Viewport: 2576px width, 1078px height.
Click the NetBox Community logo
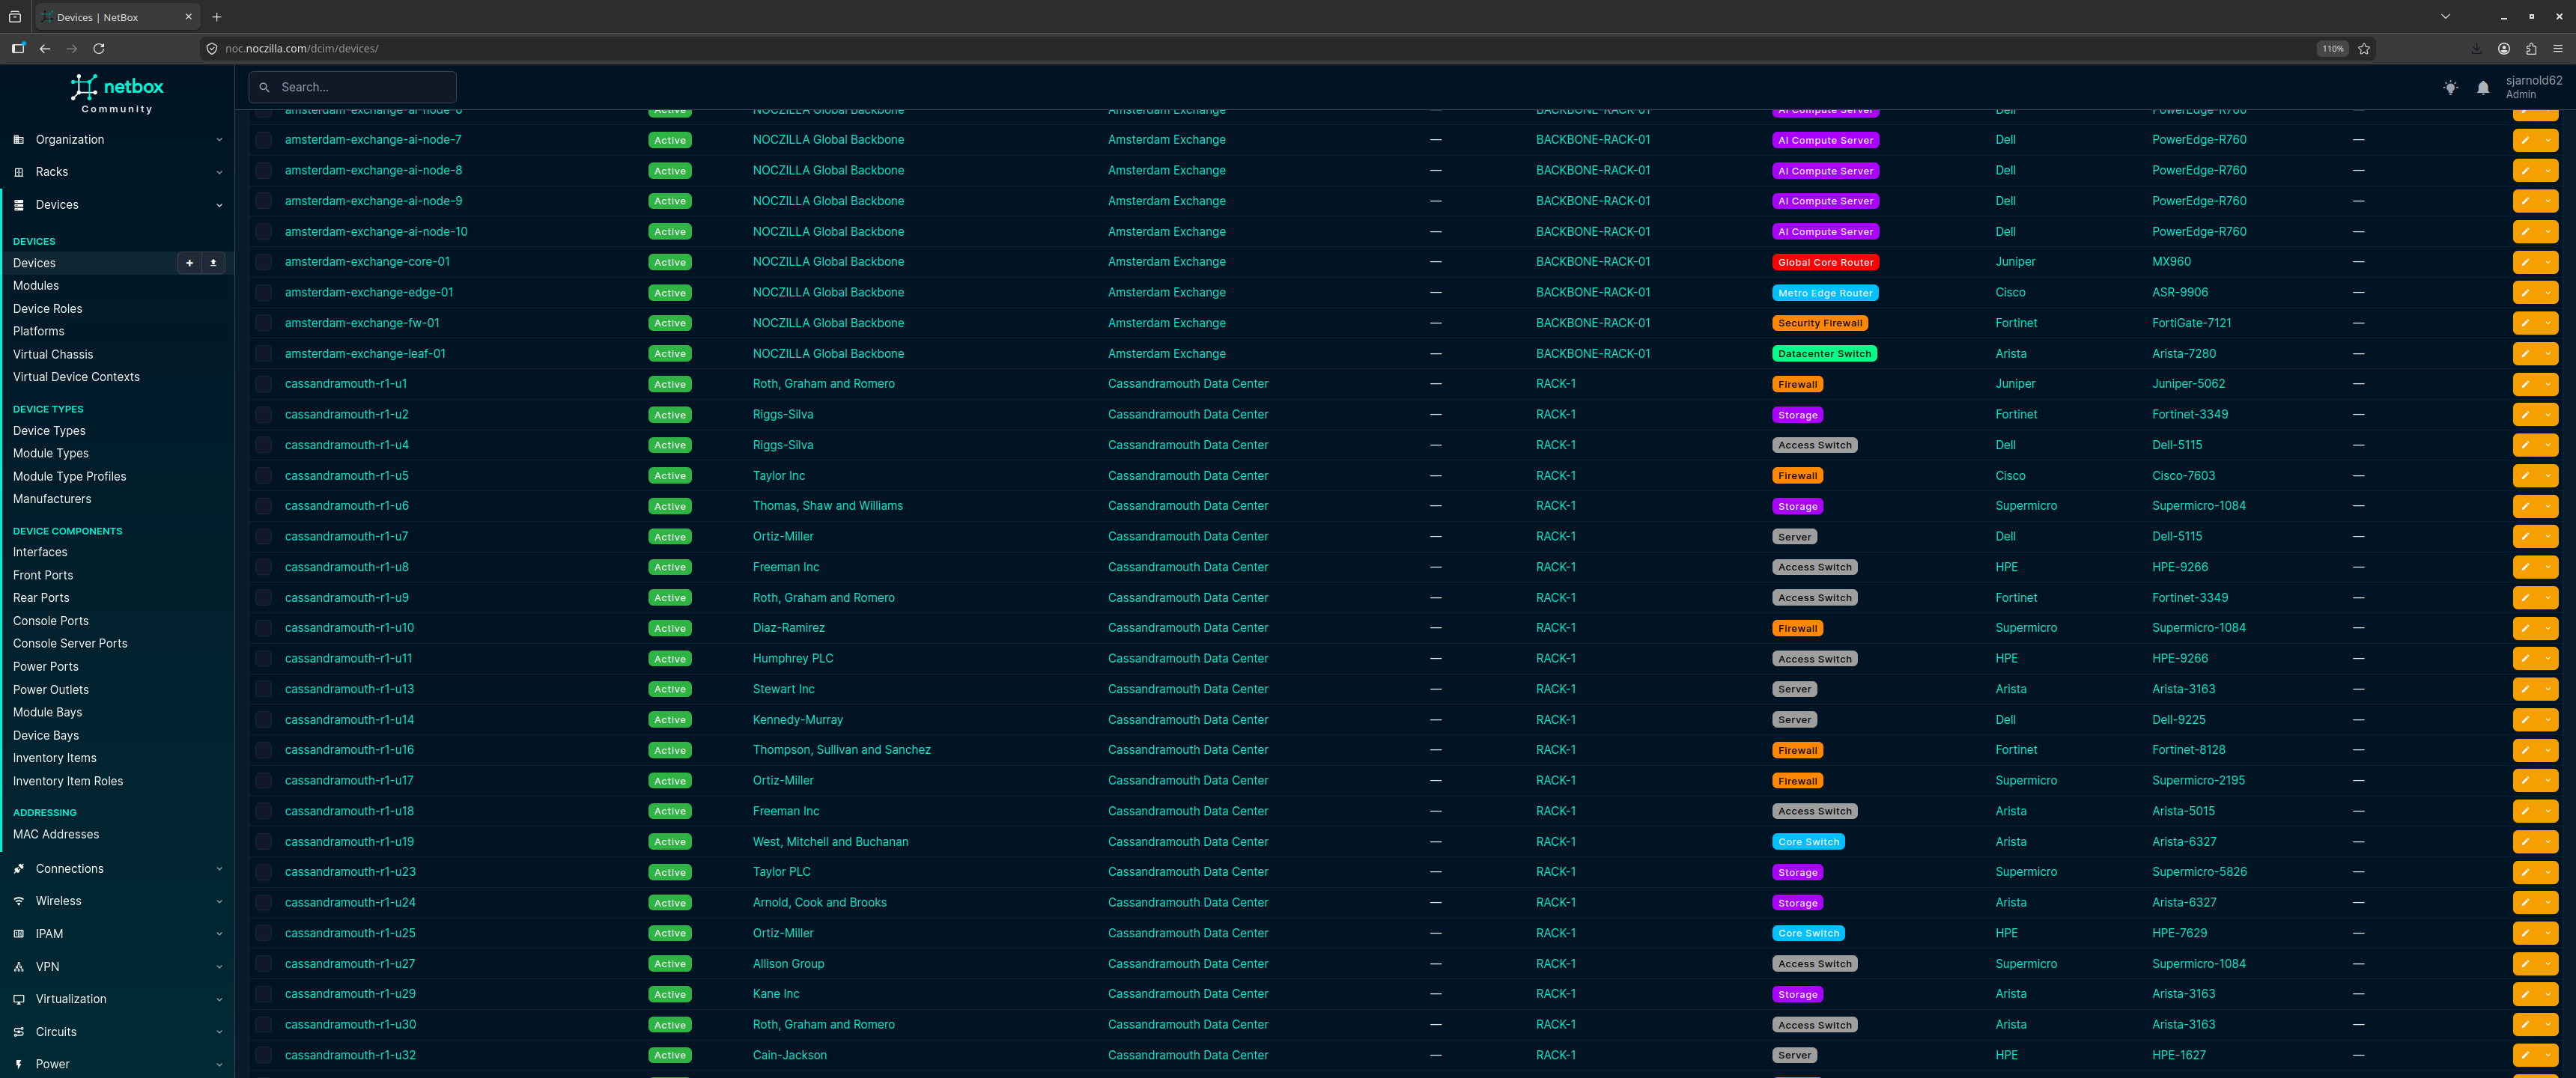117,93
